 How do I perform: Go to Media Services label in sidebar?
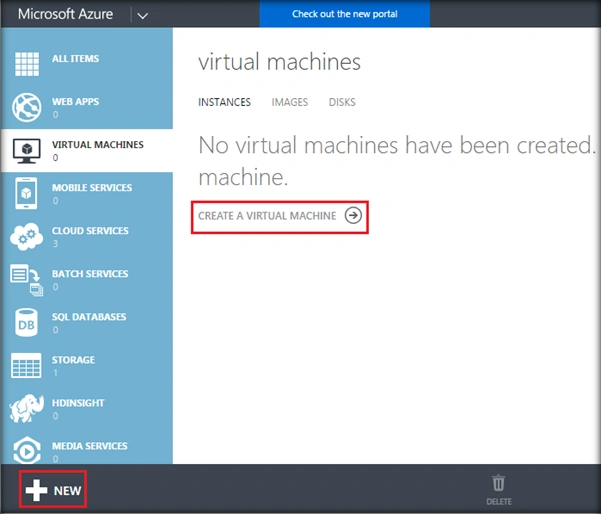tap(90, 446)
